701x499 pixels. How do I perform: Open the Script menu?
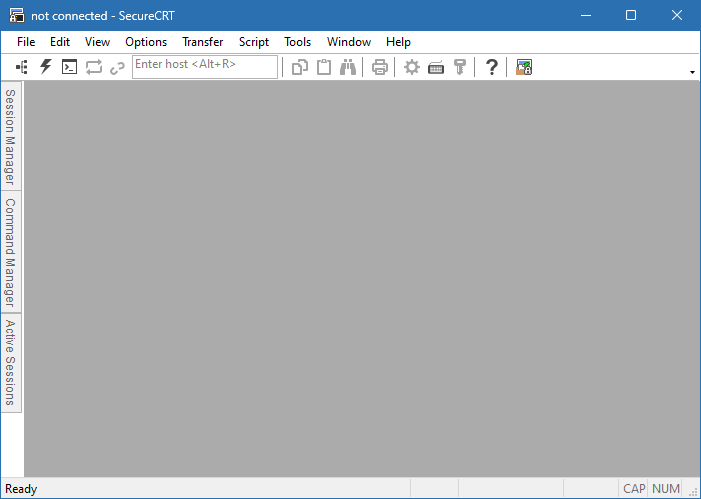(x=254, y=42)
